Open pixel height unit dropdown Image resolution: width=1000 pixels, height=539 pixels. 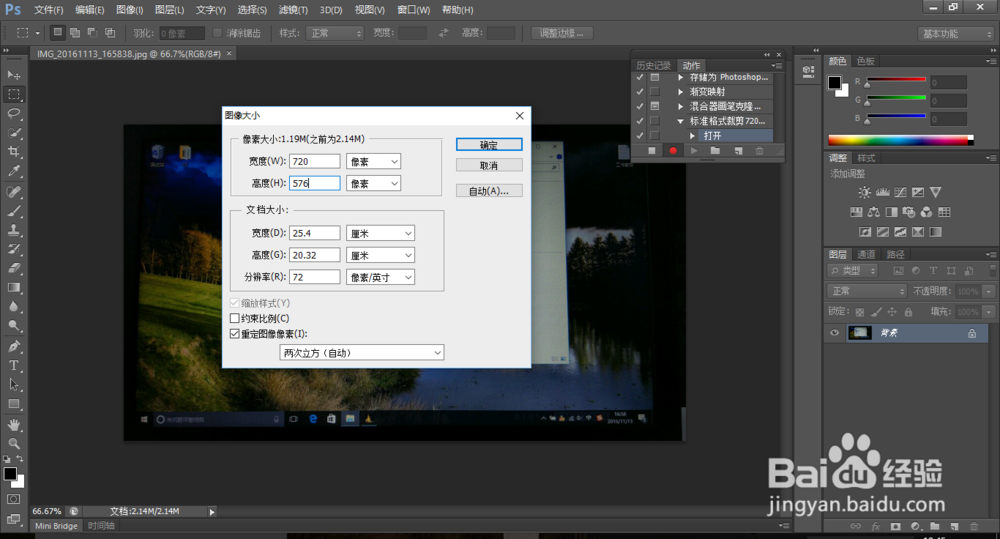tap(373, 183)
